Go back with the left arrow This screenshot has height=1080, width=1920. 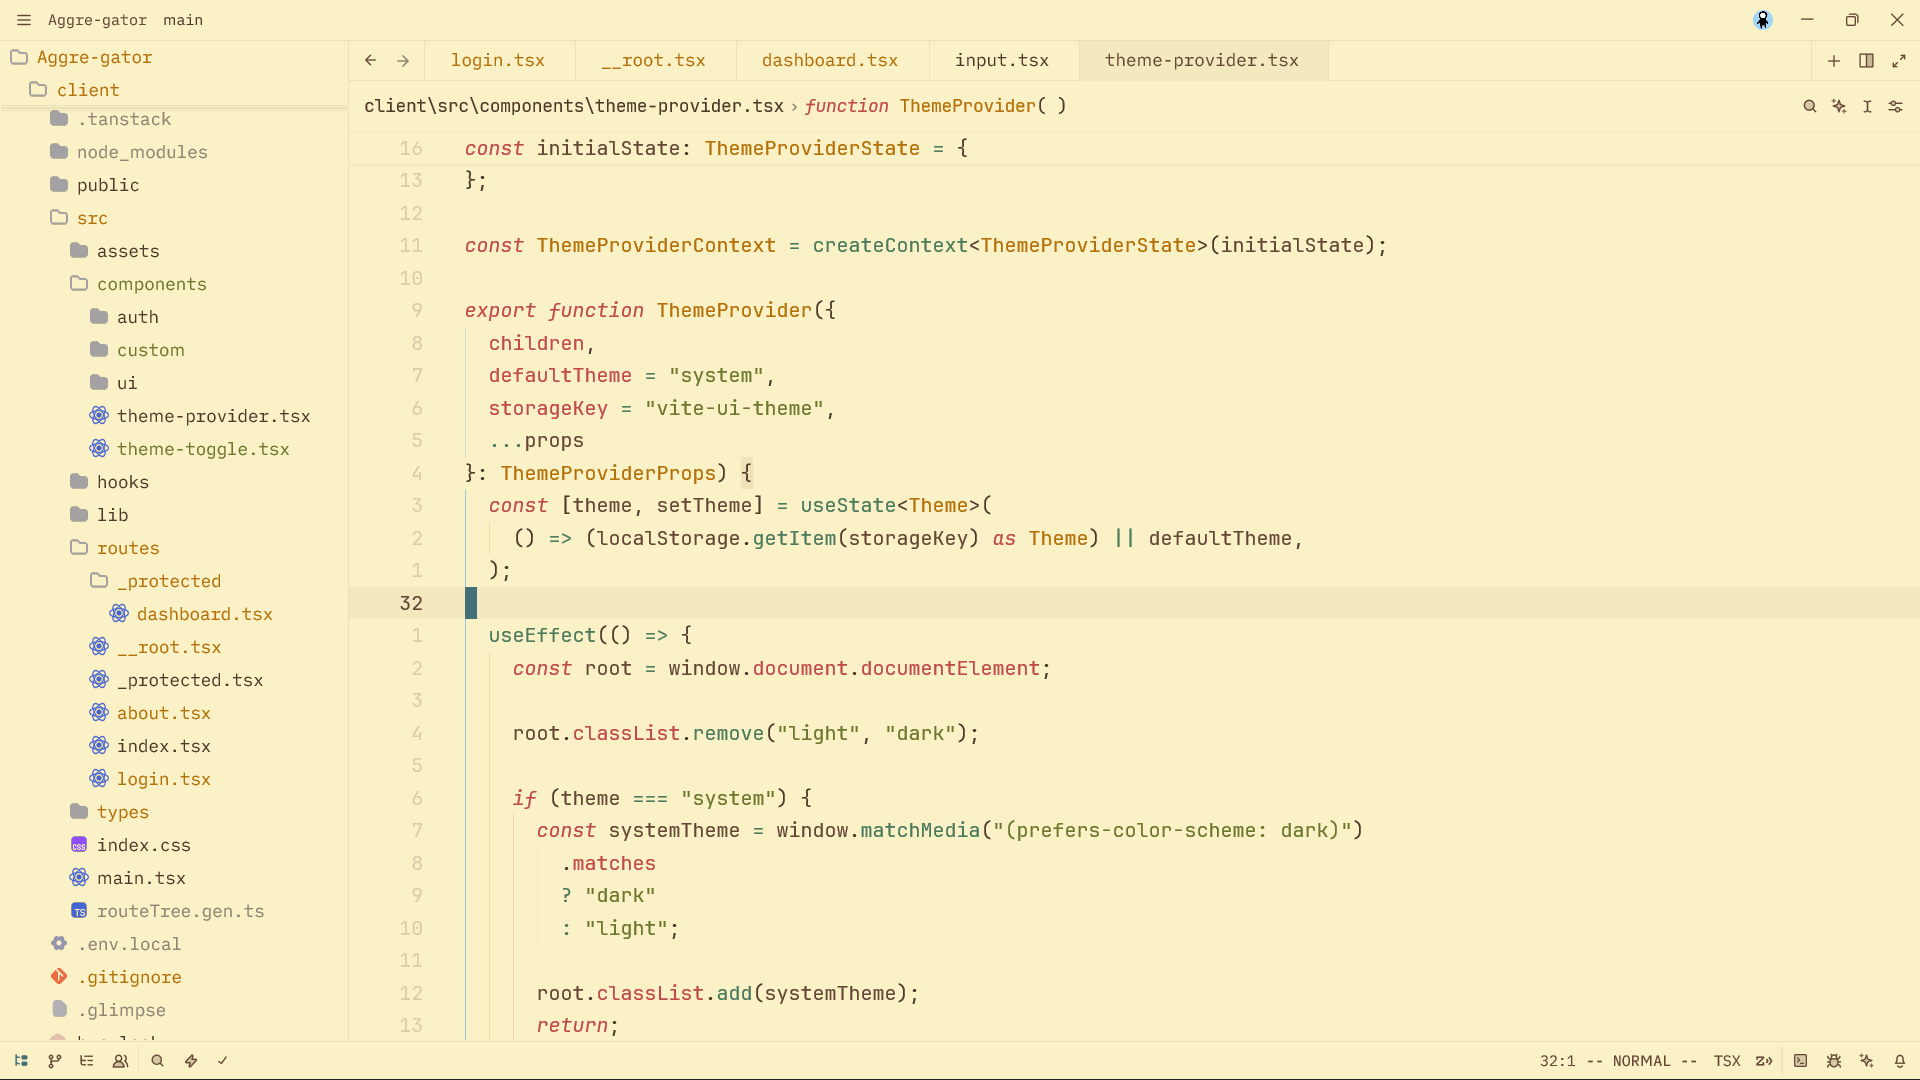[x=371, y=61]
